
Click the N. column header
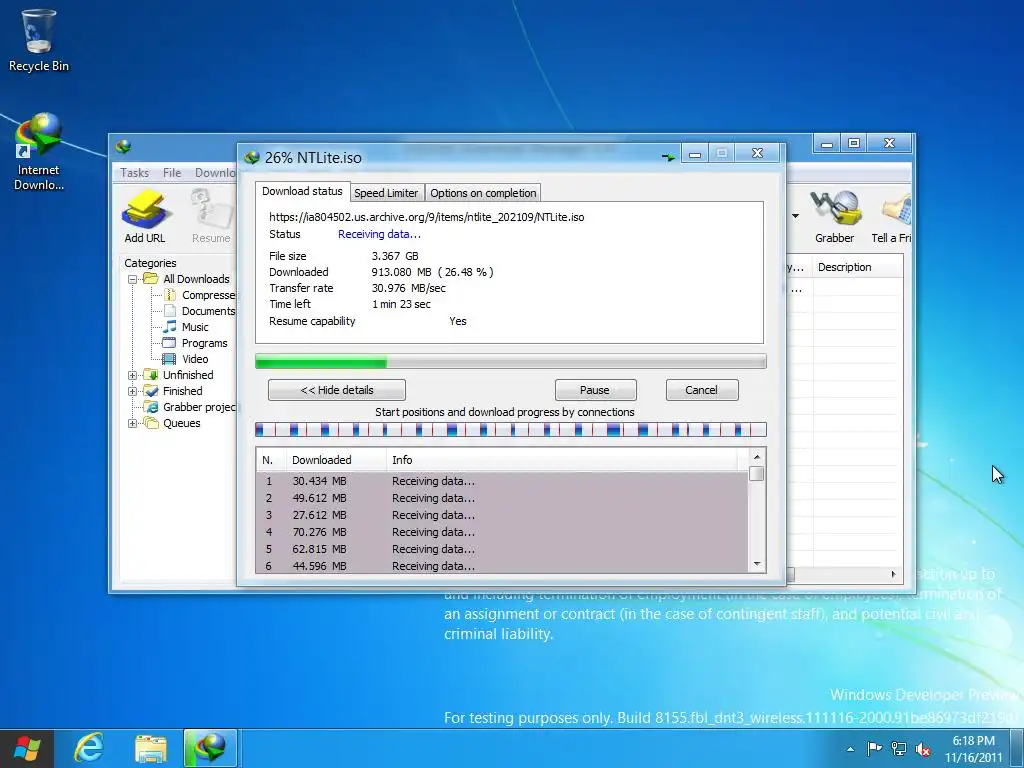[271, 460]
